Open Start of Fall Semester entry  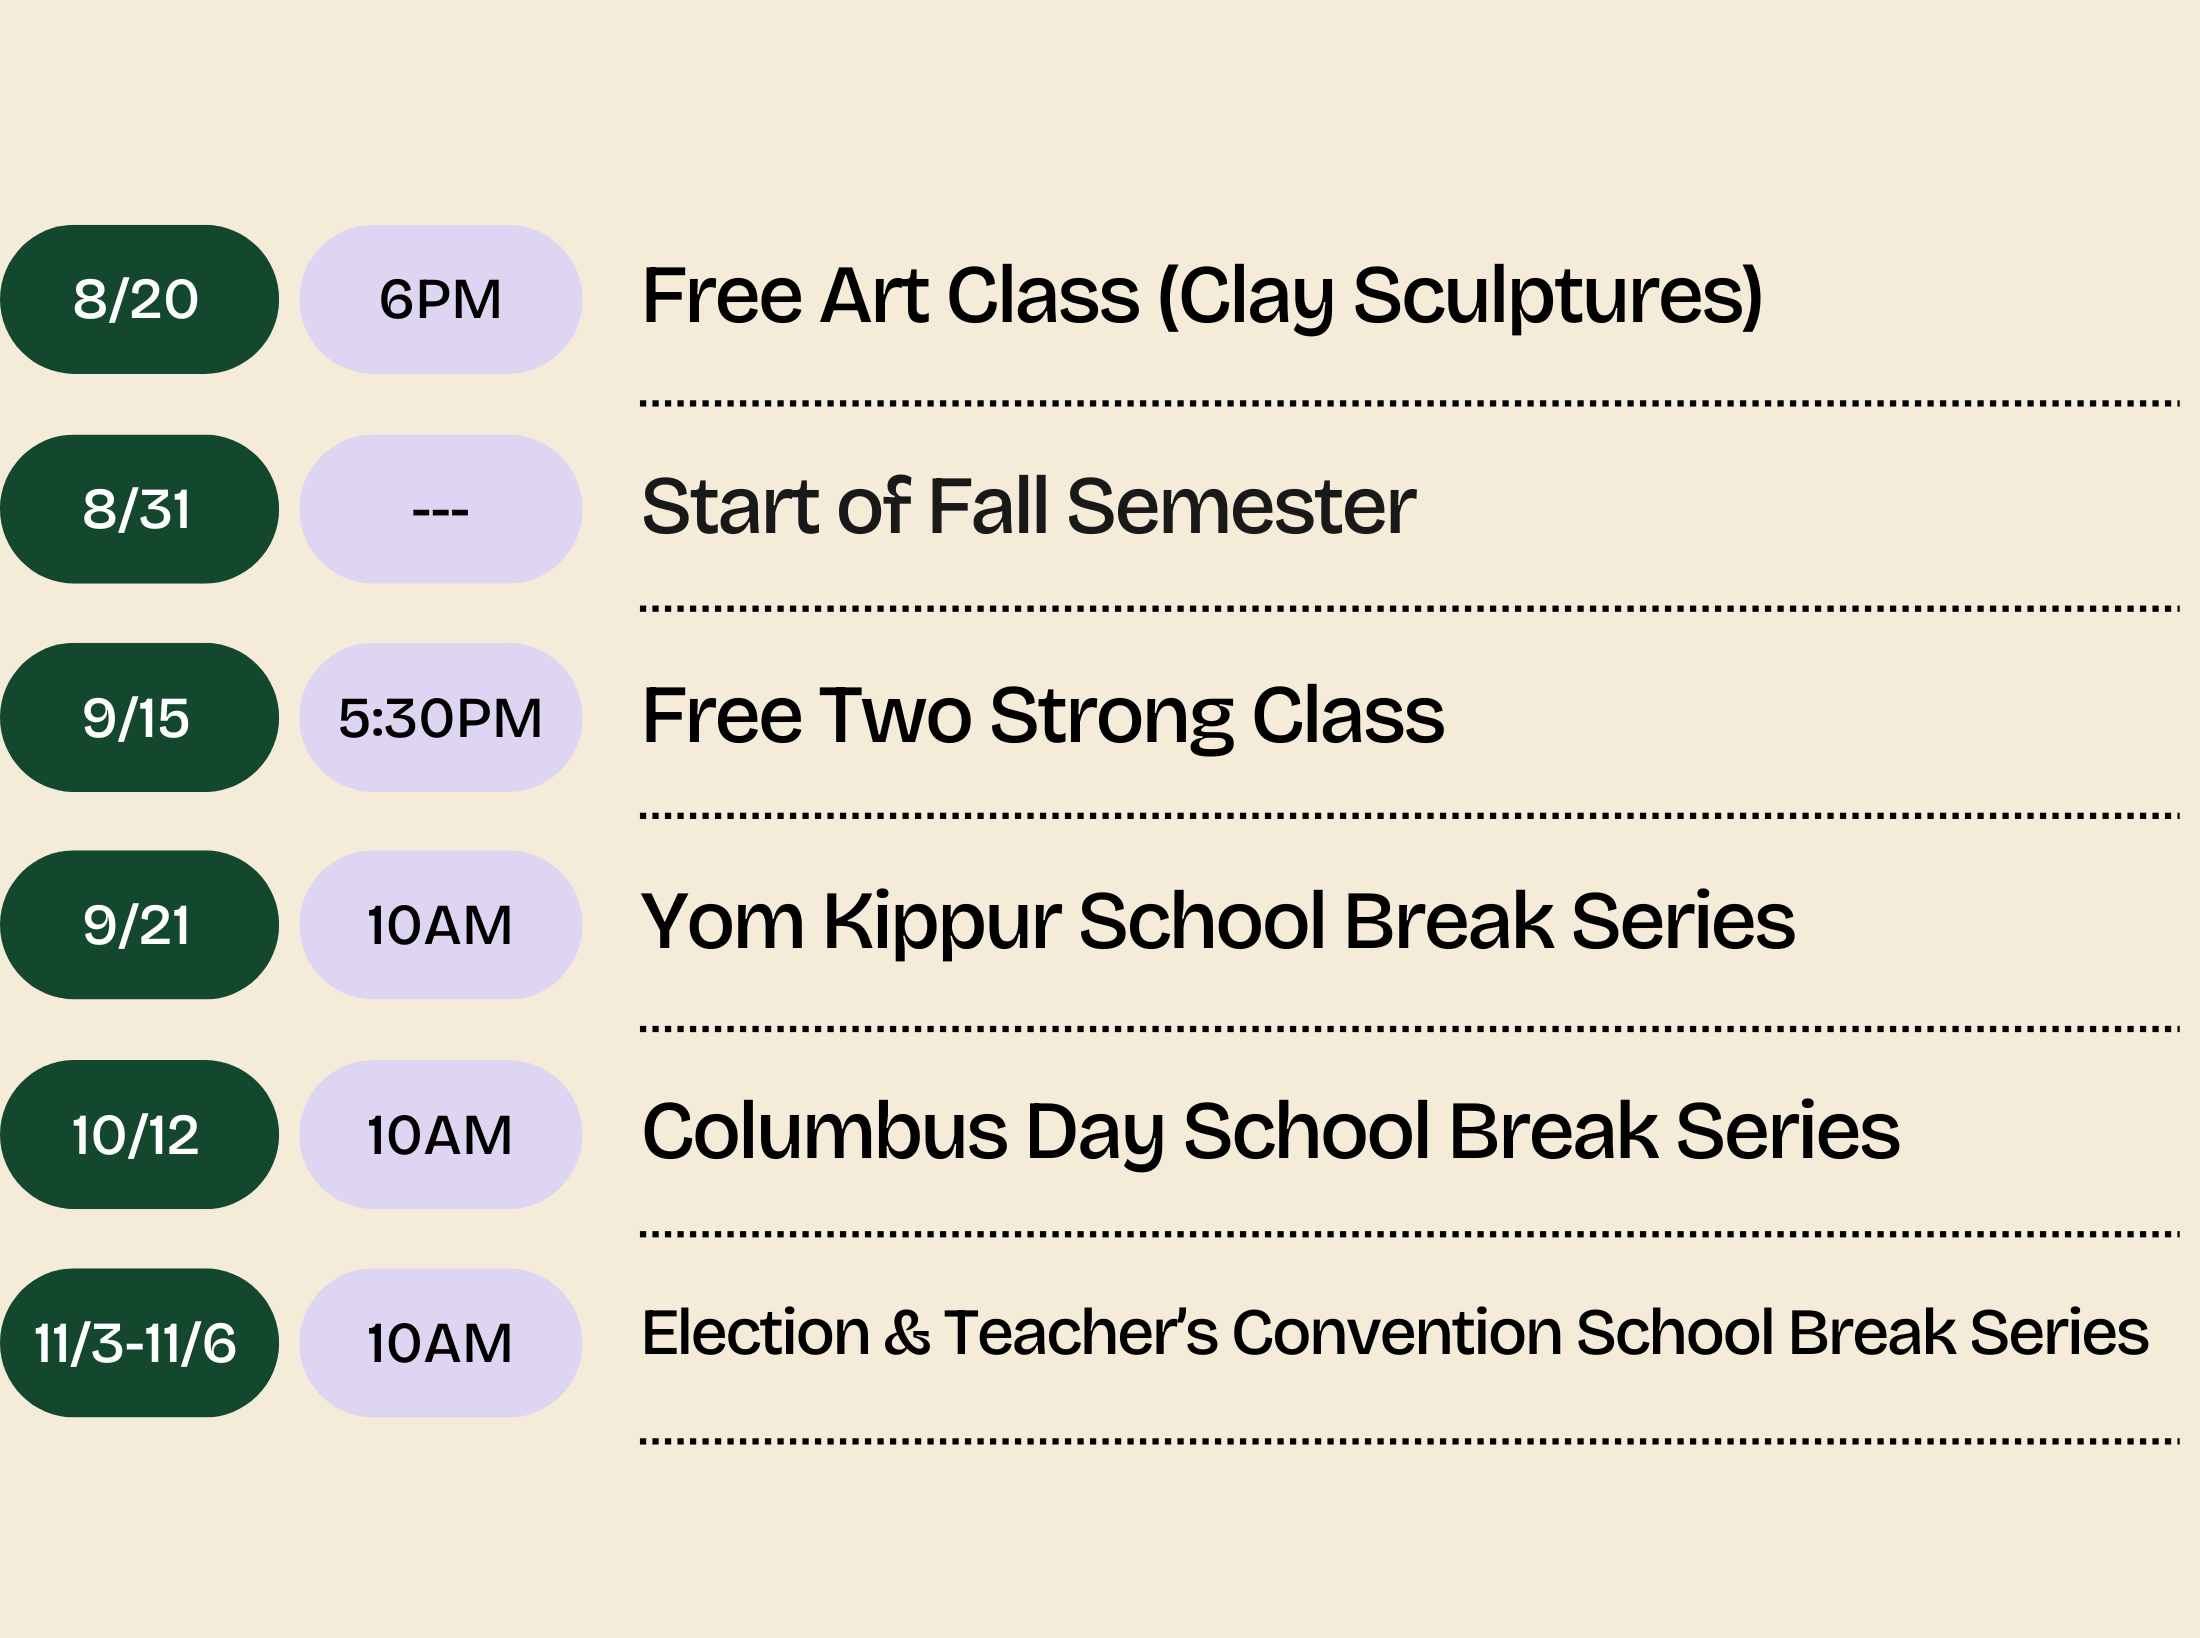coord(1029,506)
